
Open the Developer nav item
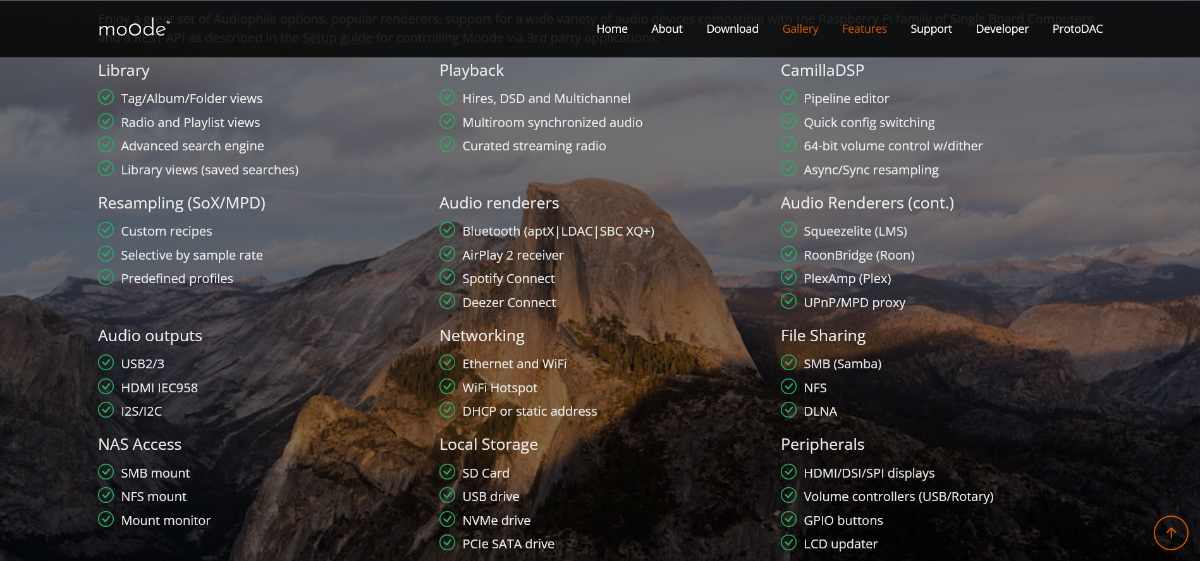1002,29
